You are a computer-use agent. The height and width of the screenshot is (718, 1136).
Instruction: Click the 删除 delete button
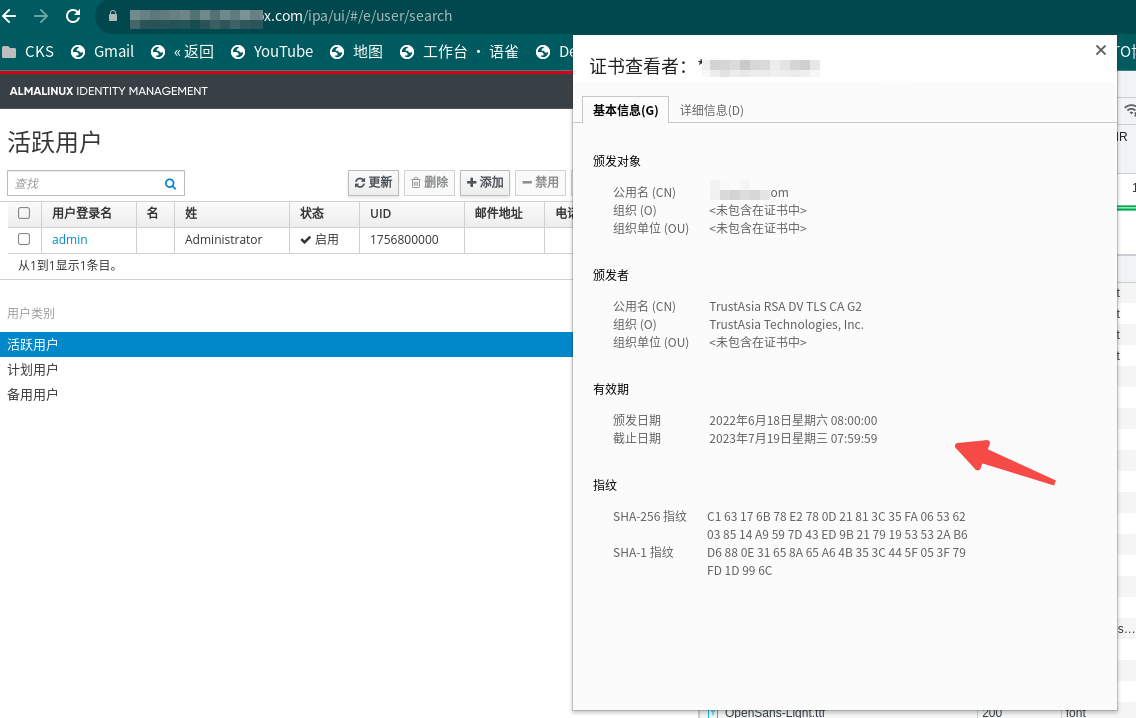430,183
